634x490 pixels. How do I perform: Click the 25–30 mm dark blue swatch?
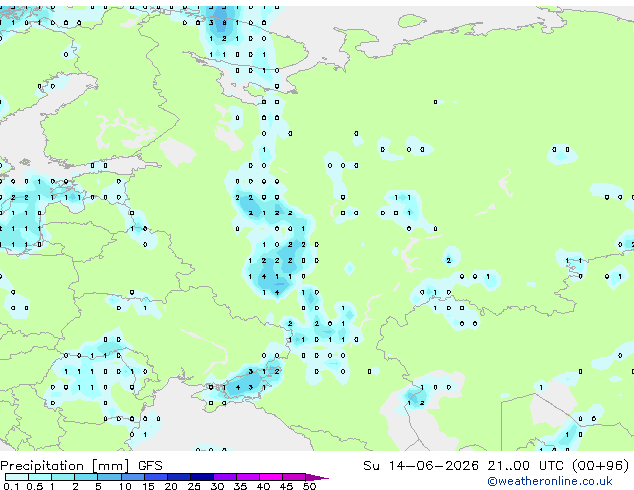[202, 477]
